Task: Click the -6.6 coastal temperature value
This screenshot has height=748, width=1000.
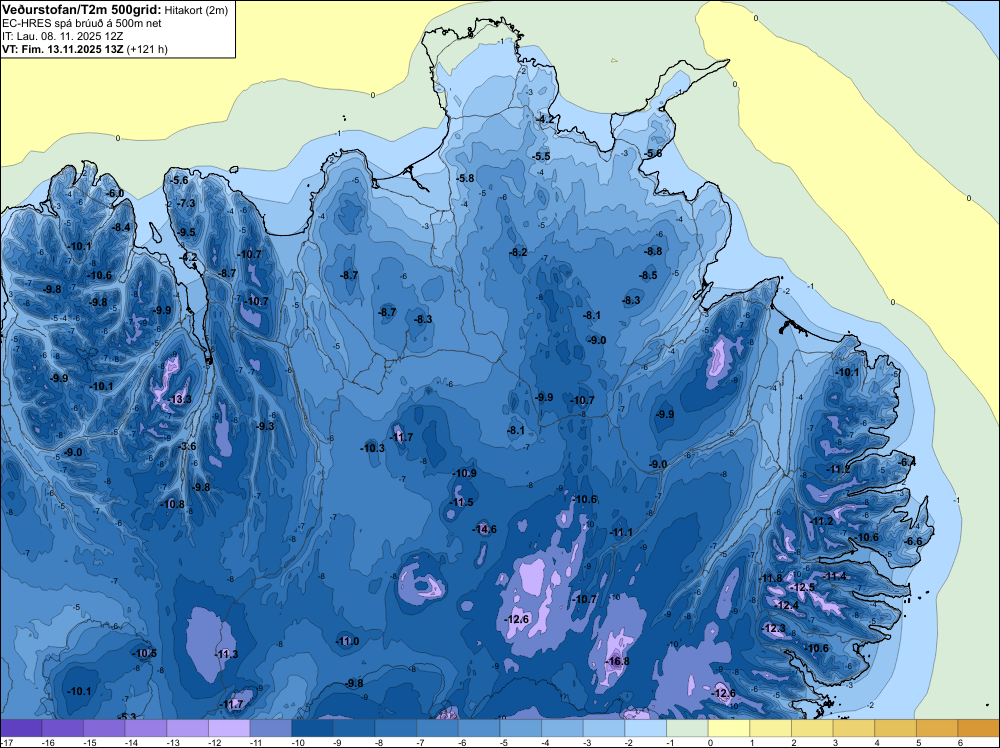Action: (x=914, y=541)
